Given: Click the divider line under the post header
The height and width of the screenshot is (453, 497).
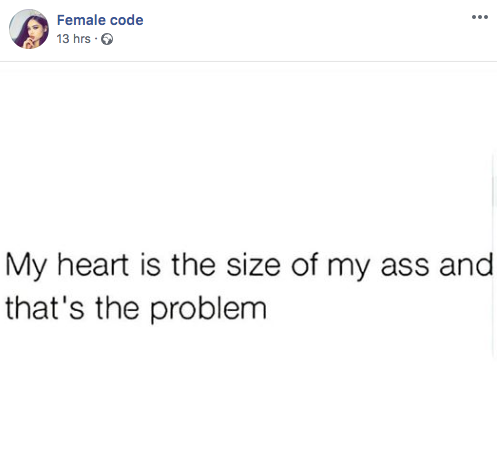Looking at the screenshot, I should click(248, 61).
